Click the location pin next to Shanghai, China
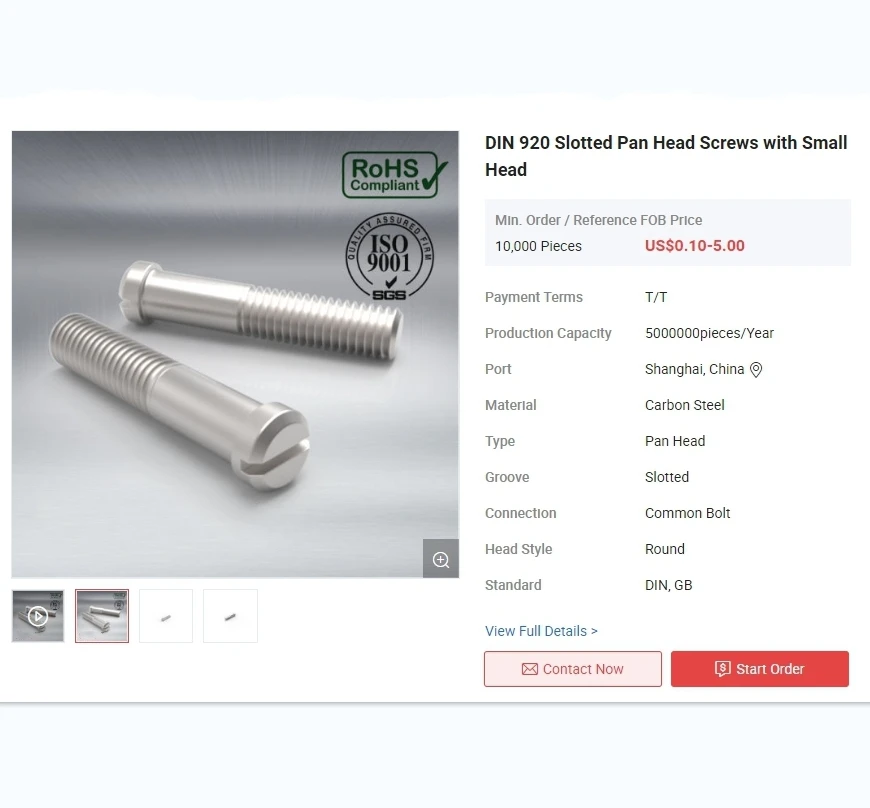Viewport: 870px width, 808px height. pos(756,370)
